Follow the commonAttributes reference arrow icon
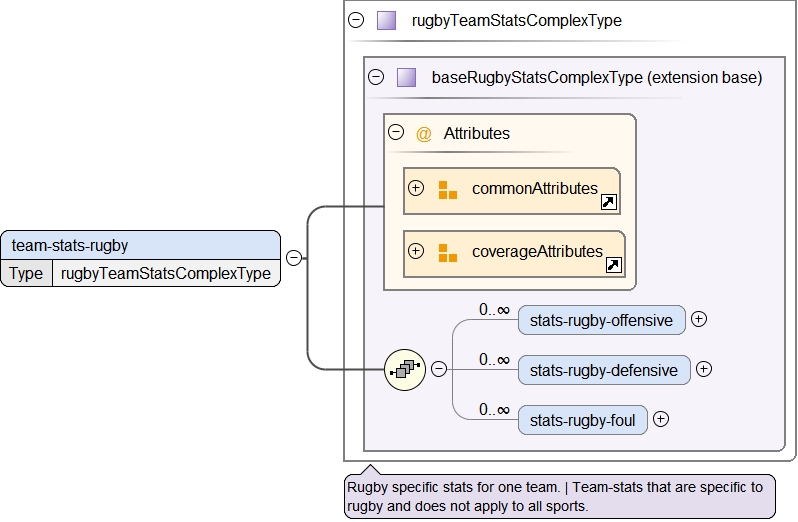798x522 pixels. (608, 202)
